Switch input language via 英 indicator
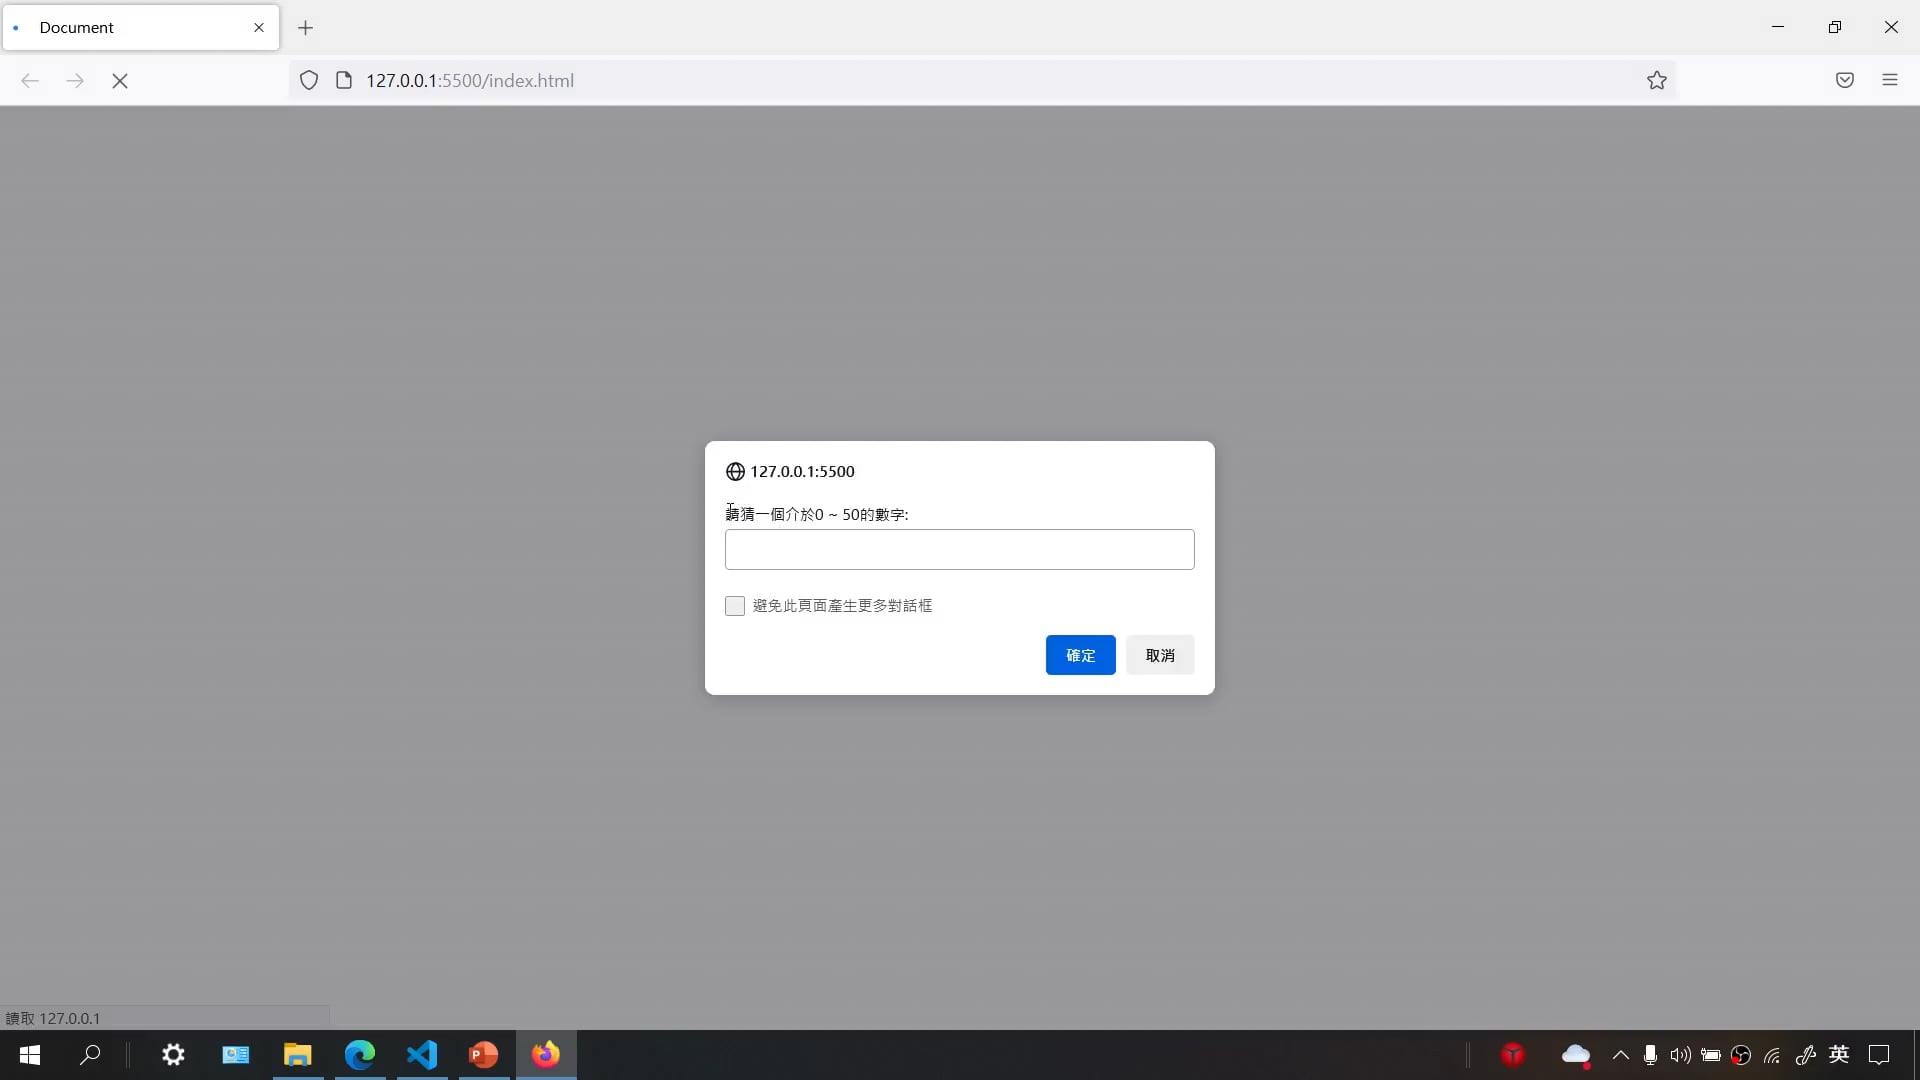 pyautogui.click(x=1840, y=1055)
